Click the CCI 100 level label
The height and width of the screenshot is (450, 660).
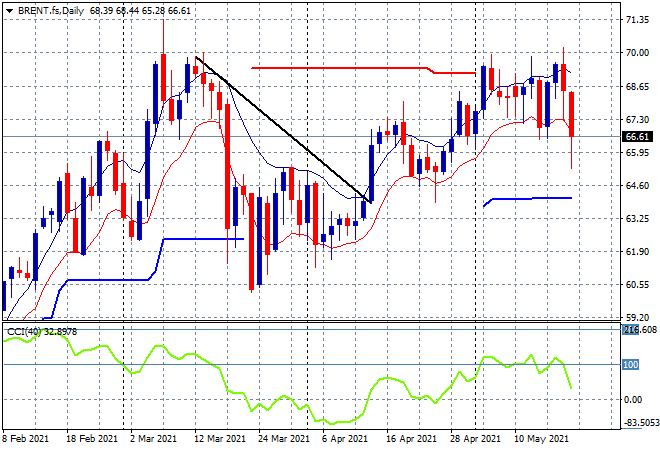pyautogui.click(x=631, y=365)
